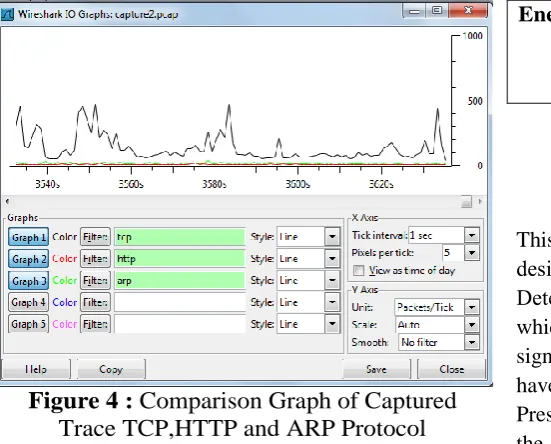Enable the Graph 4 button

tap(28, 302)
